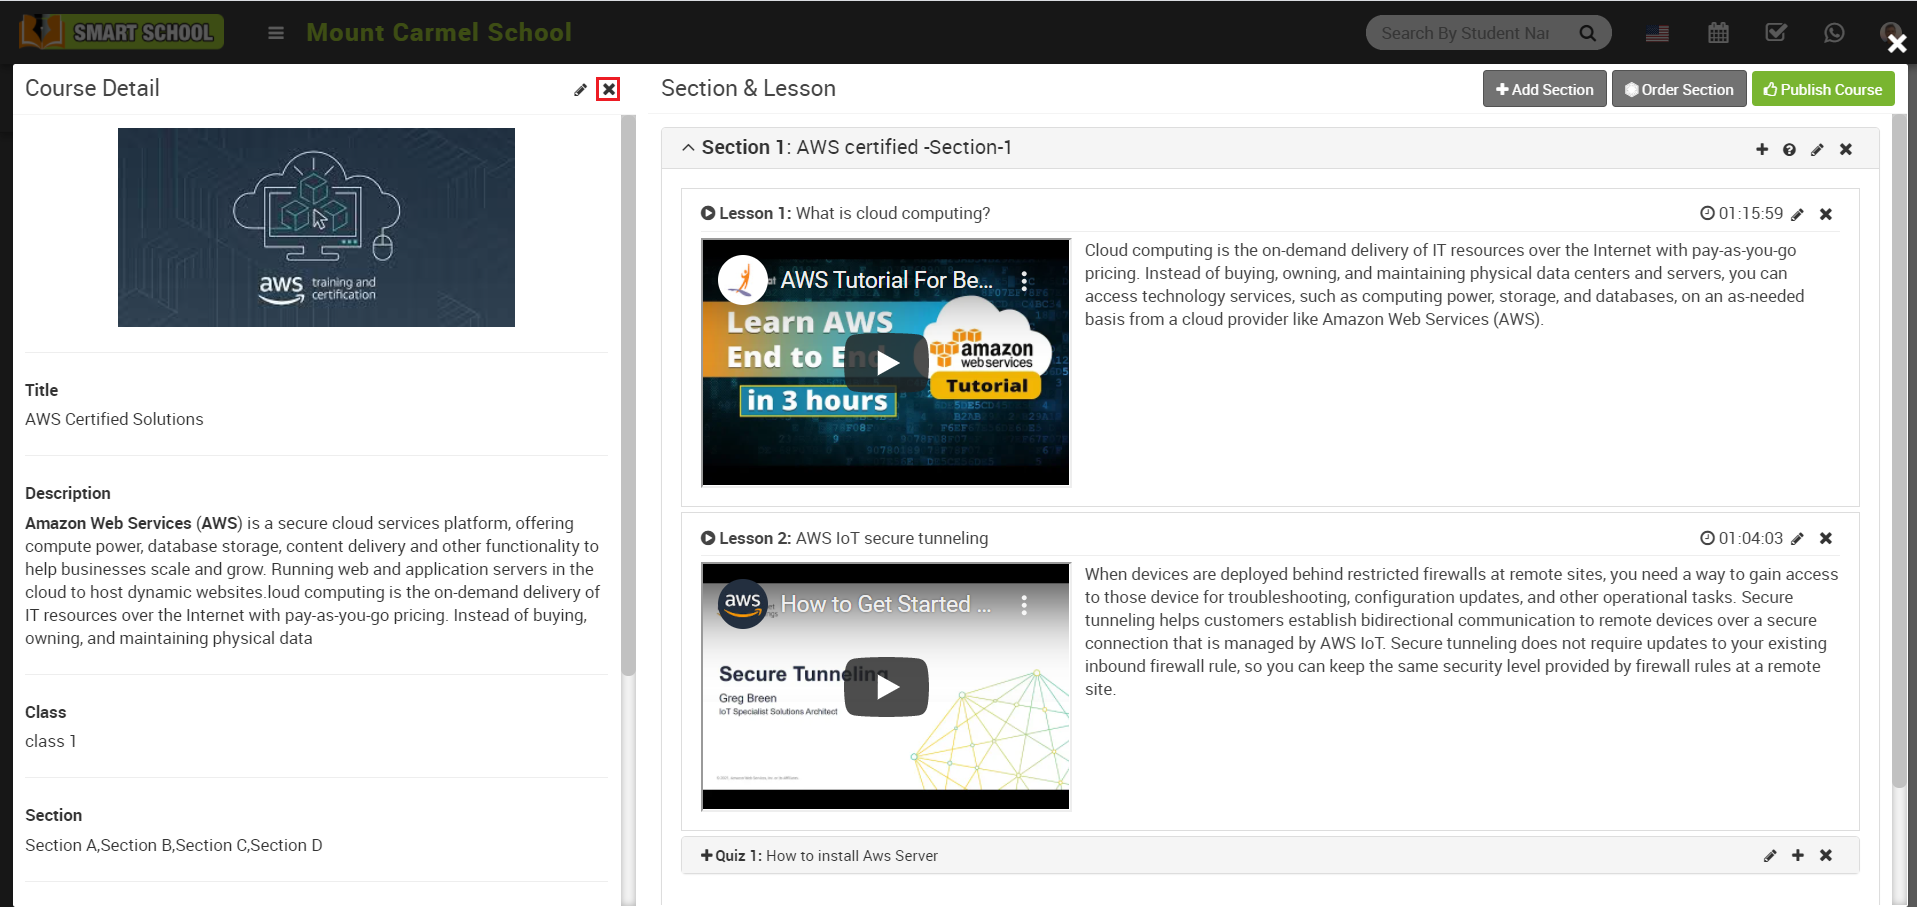
Task: Edit Lesson 1 with its pencil icon
Action: click(1798, 213)
